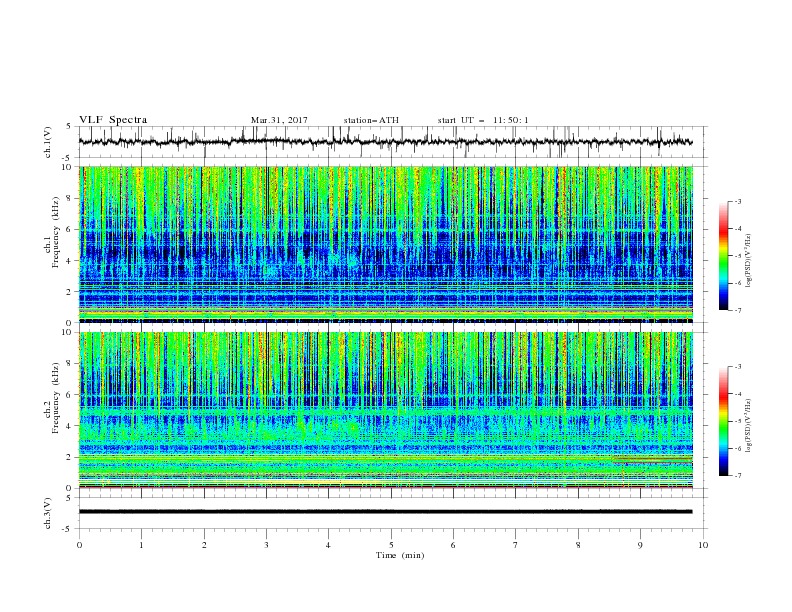The width and height of the screenshot is (792, 612).
Task: Click the "9" tick on the time axis
Action: tap(640, 545)
